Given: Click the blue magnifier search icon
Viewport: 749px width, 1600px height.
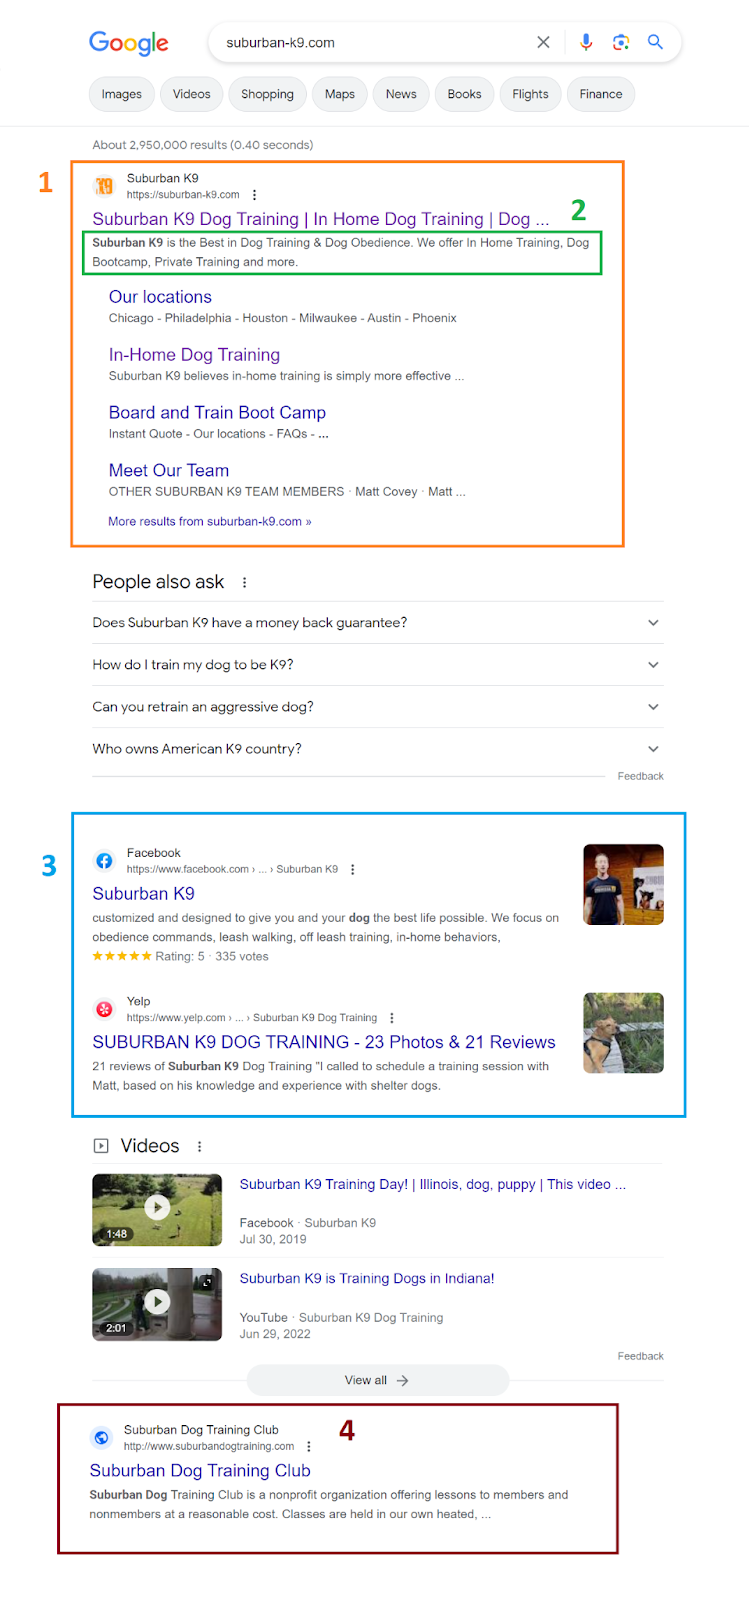Looking at the screenshot, I should pyautogui.click(x=656, y=42).
